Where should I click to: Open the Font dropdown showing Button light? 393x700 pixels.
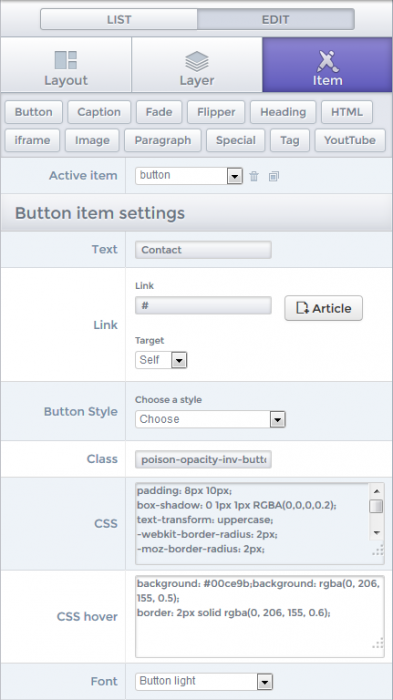[x=204, y=681]
